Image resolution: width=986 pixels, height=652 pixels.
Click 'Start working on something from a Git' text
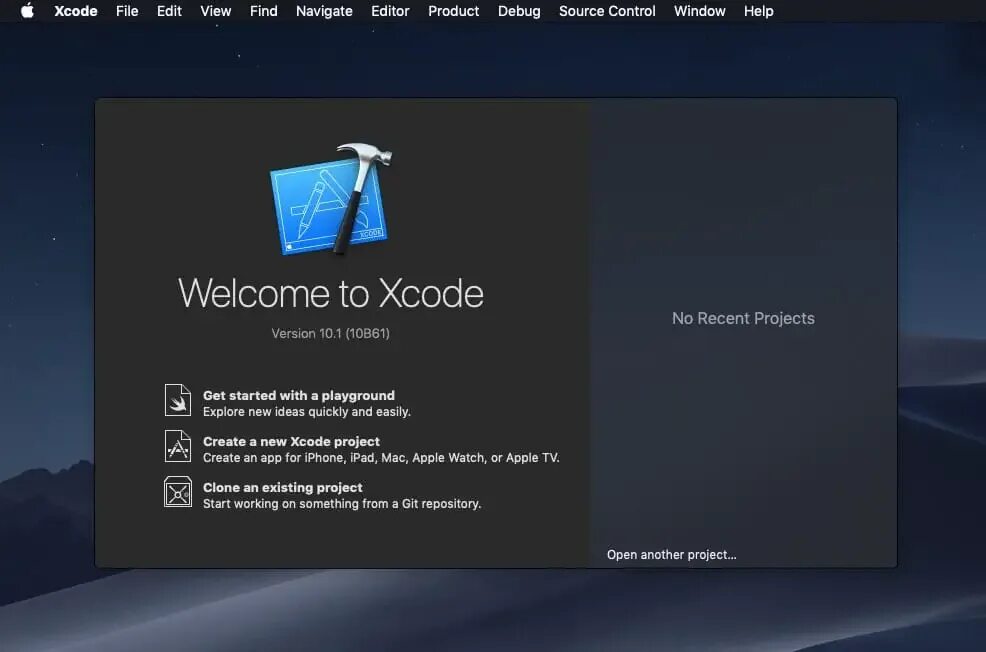coord(342,504)
